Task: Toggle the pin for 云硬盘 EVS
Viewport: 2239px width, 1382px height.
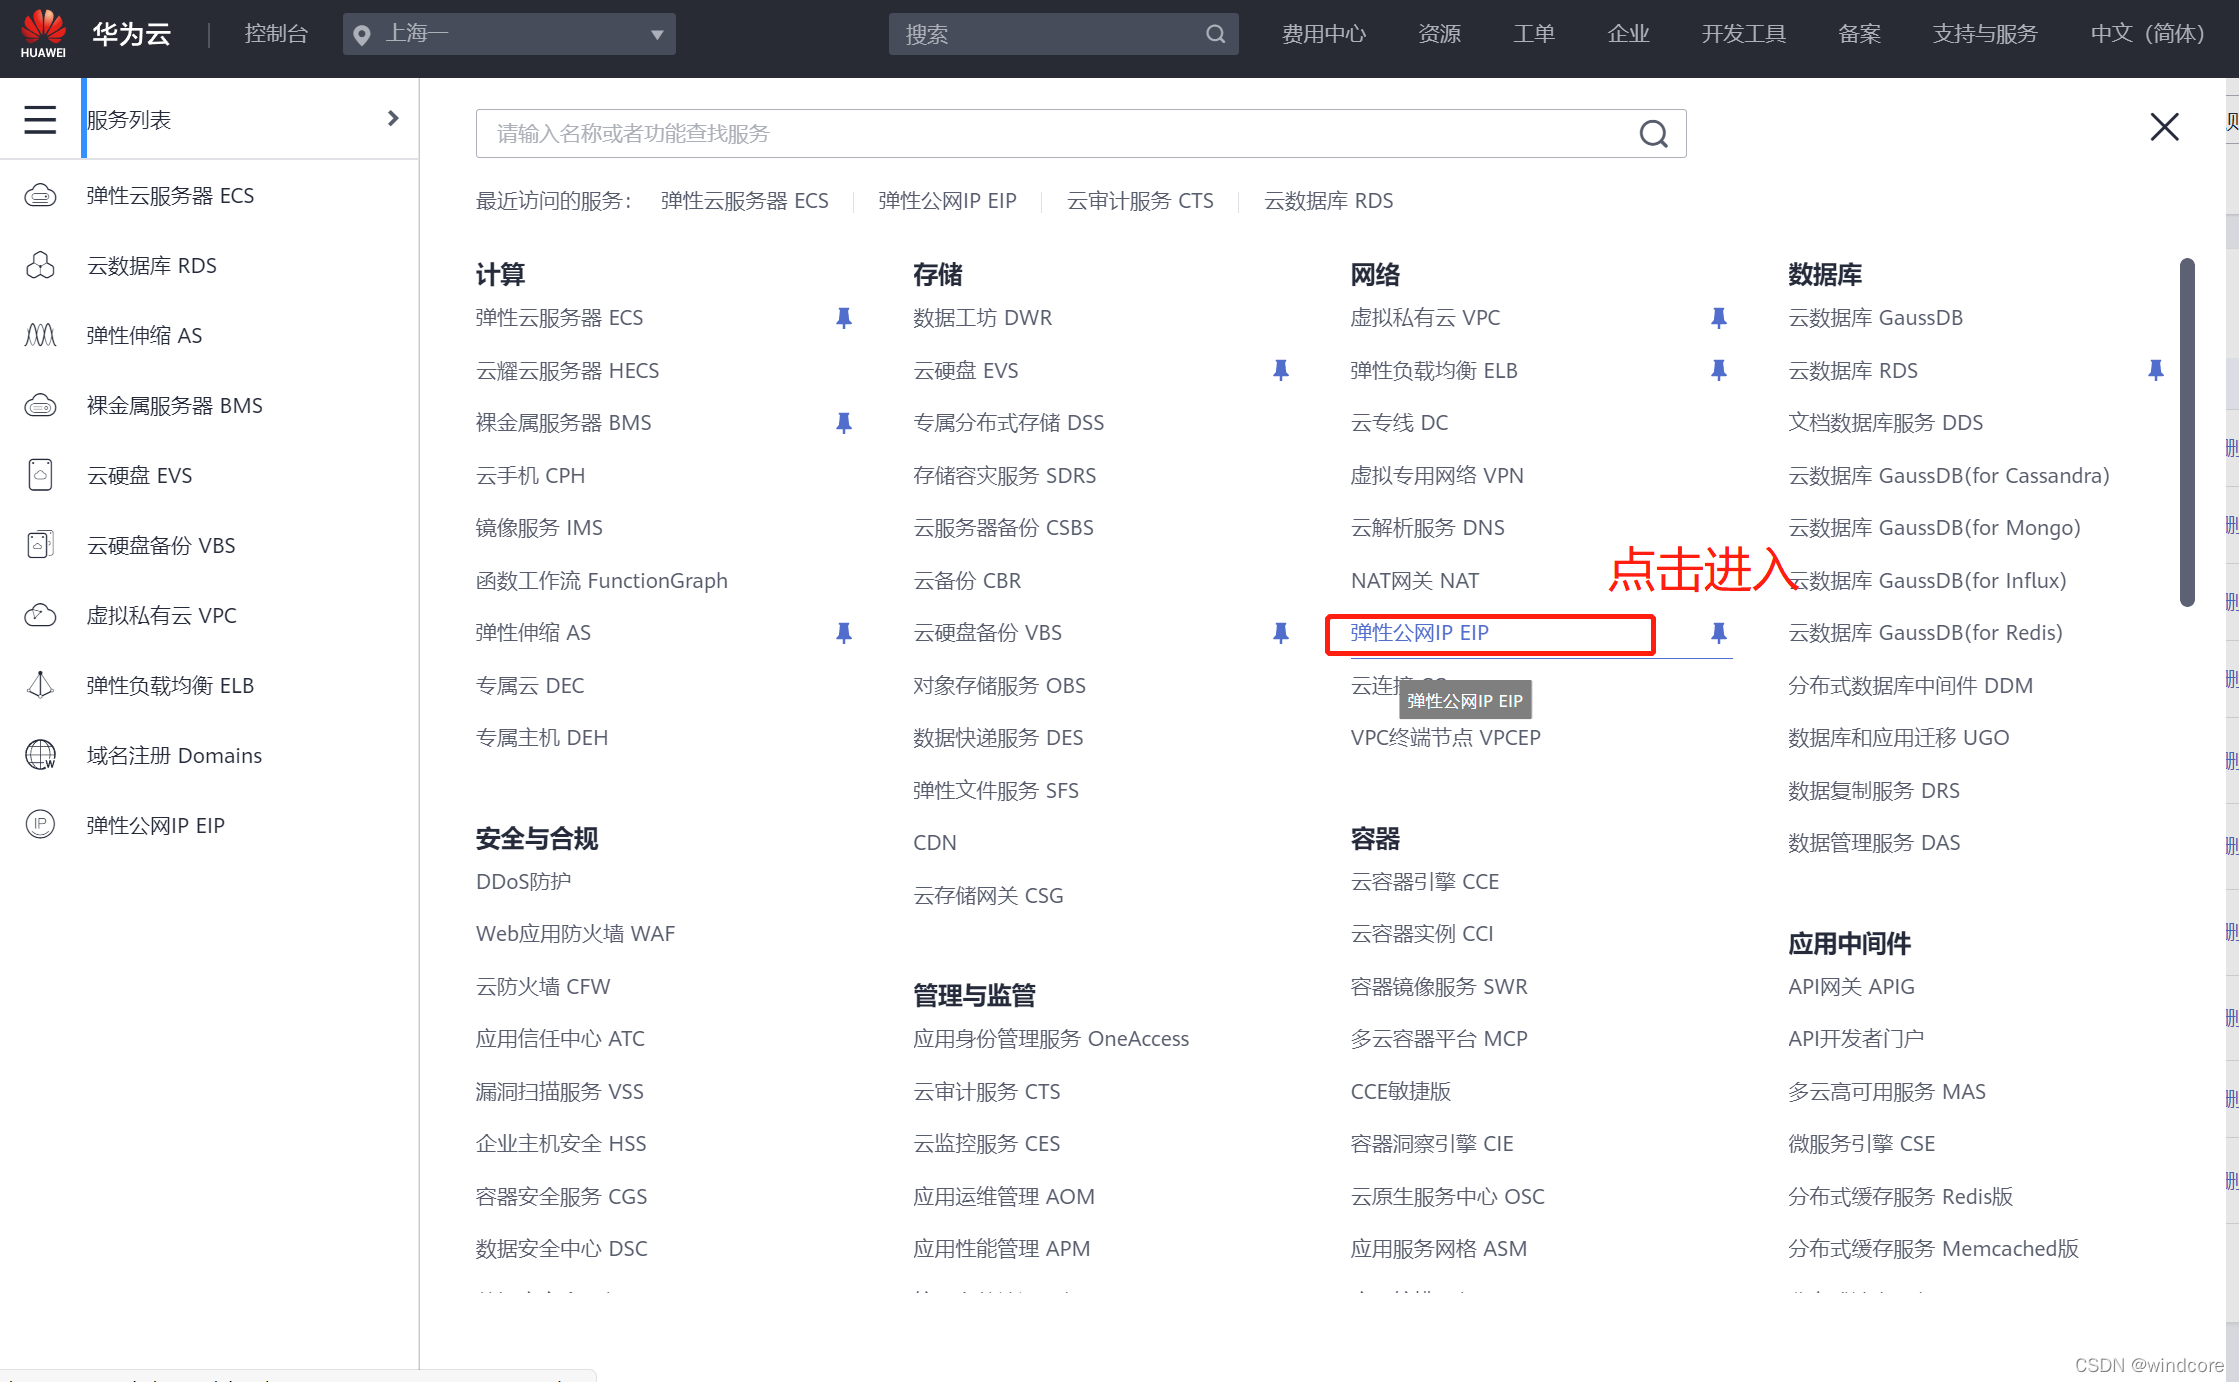Action: pos(1280,371)
